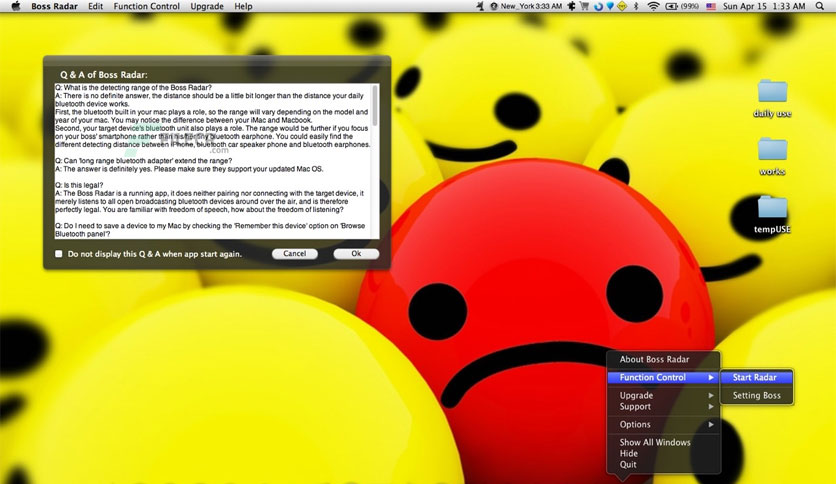The width and height of the screenshot is (836, 484).
Task: Open the Boss Radar application menu
Action: 54,6
